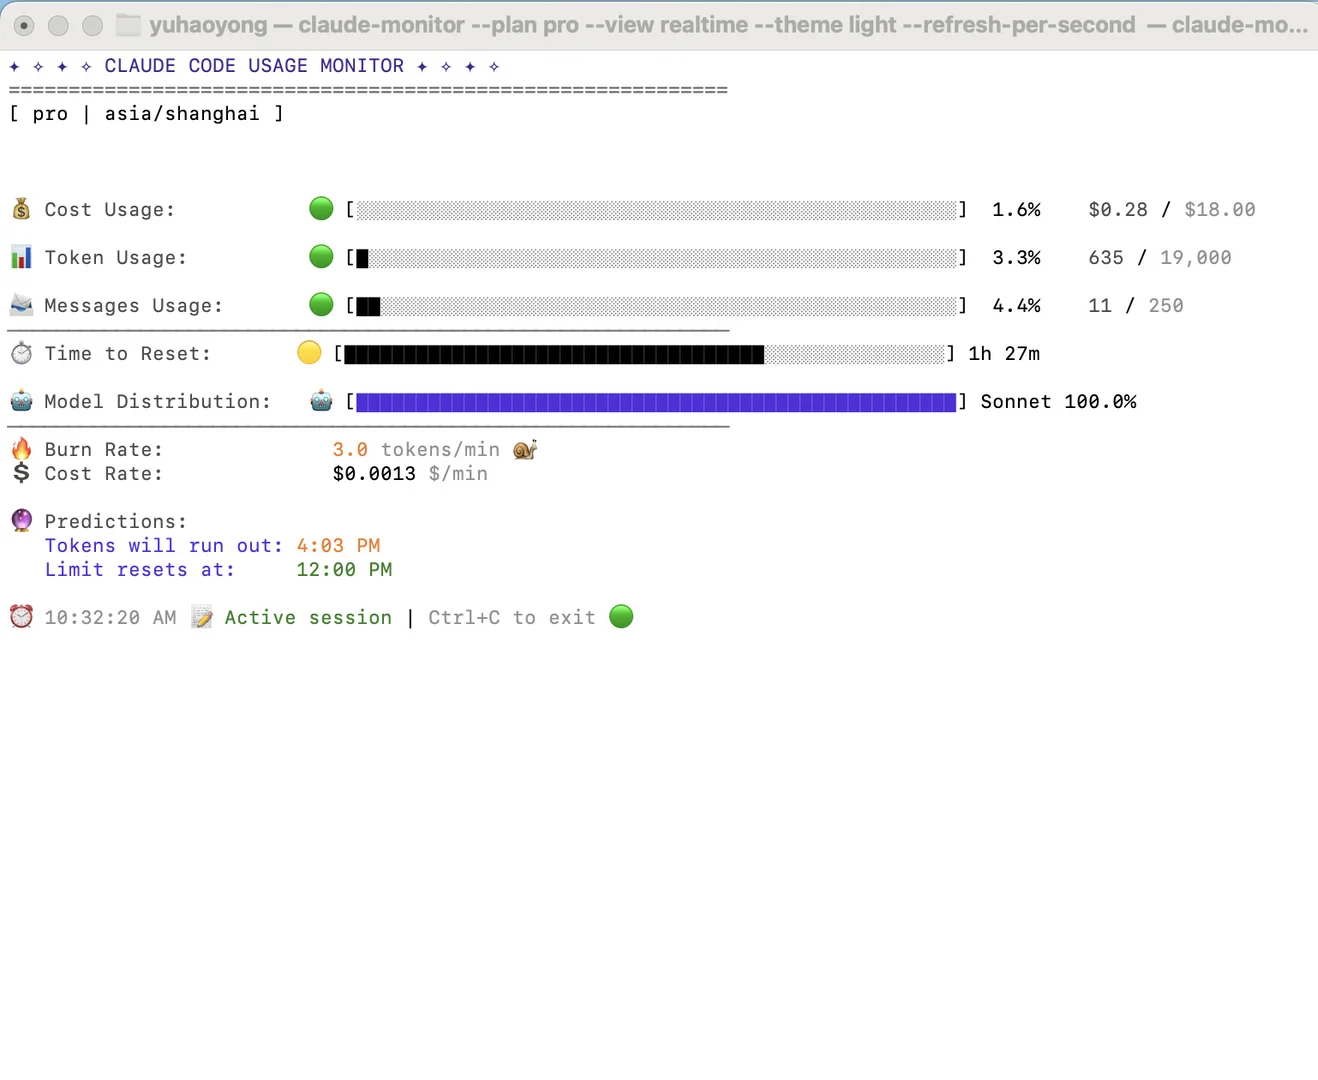1318x1080 pixels.
Task: Click the 635 / 19,000 token count
Action: (1160, 258)
